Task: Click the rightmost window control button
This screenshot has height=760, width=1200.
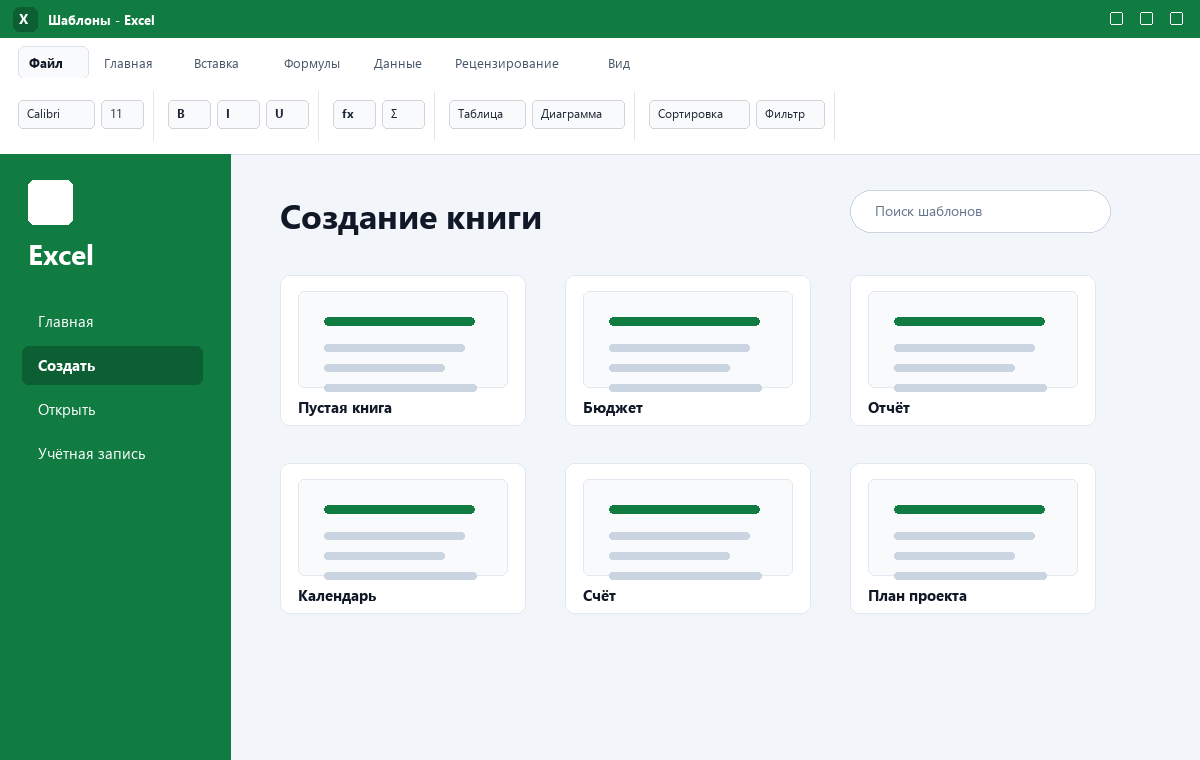Action: tap(1177, 19)
